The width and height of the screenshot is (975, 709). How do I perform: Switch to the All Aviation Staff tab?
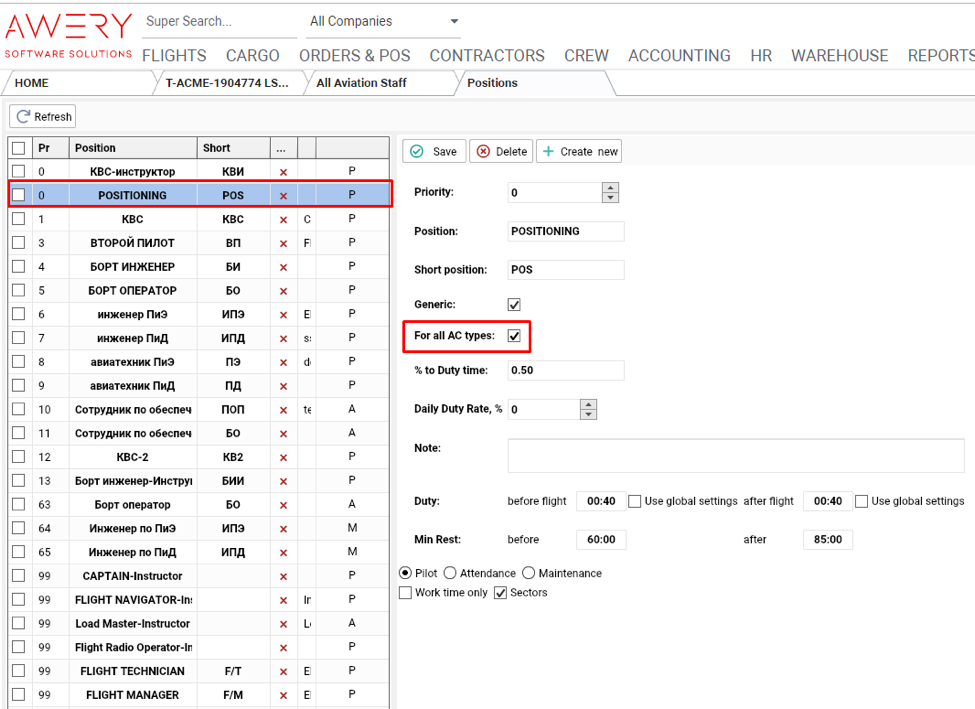(361, 83)
